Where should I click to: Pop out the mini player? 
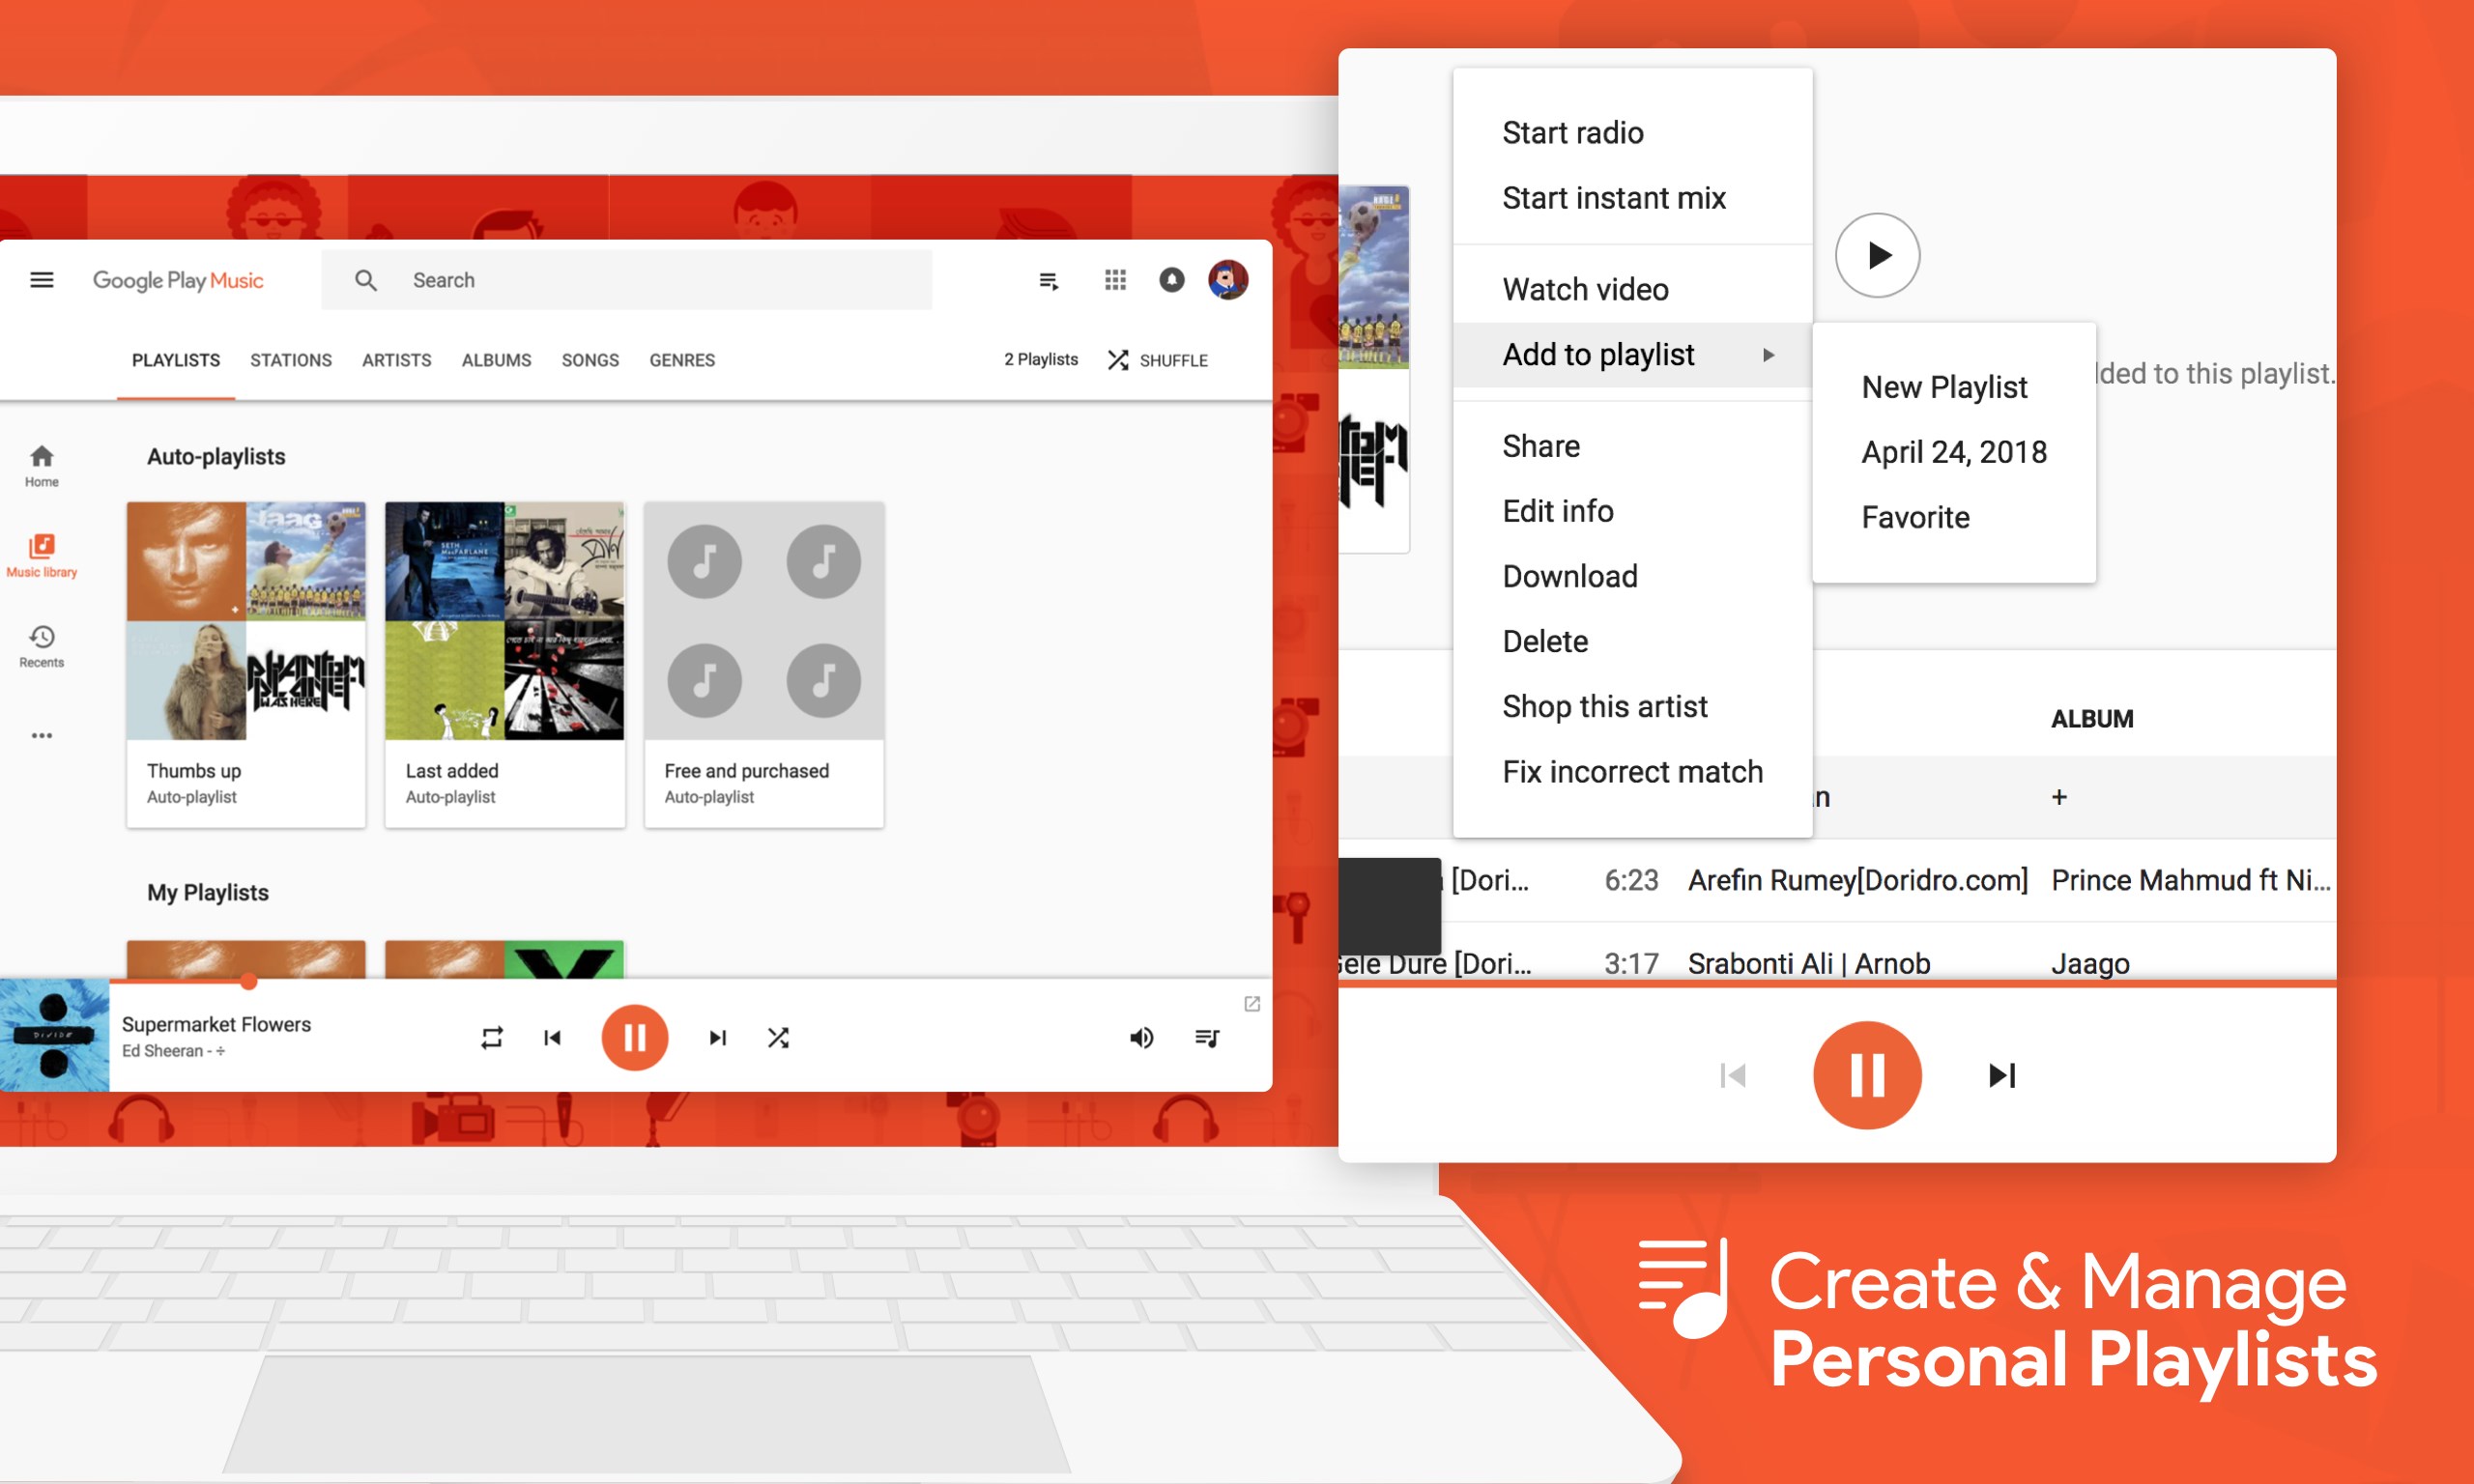[1251, 1004]
